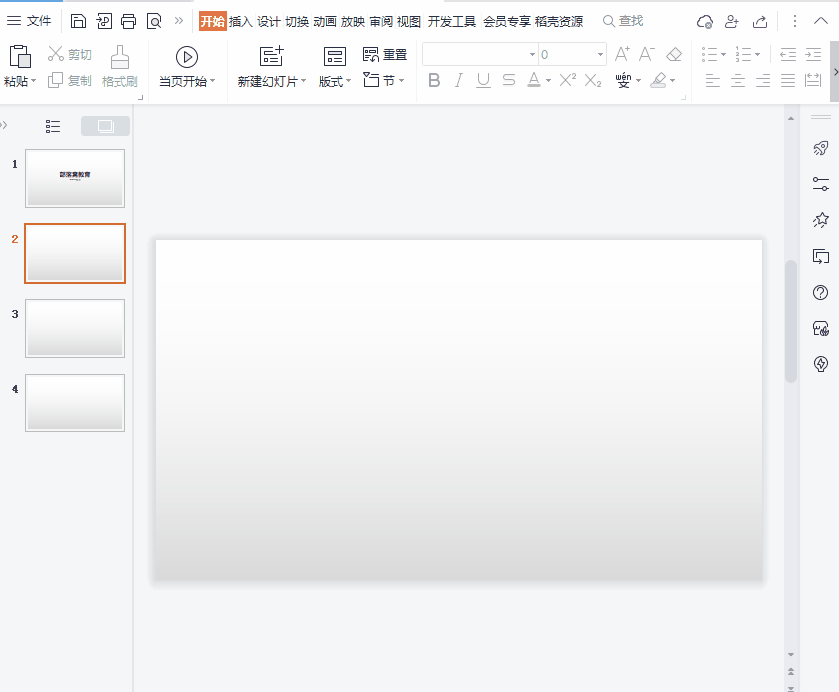Click the rocket icon in right sidebar
839x692 pixels.
820,148
